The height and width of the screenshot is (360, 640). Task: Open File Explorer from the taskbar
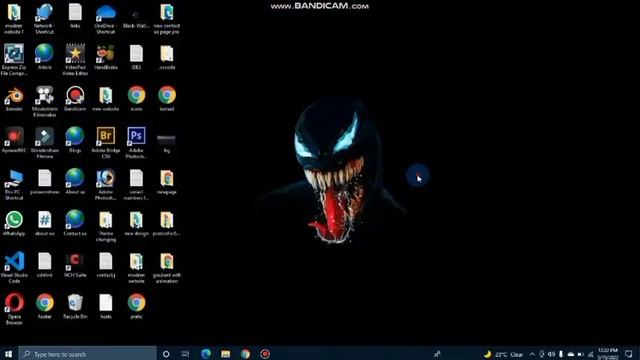point(225,354)
